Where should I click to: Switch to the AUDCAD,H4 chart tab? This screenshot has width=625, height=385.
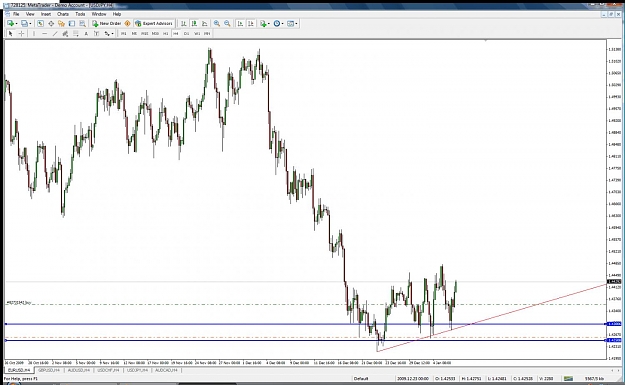pos(167,370)
